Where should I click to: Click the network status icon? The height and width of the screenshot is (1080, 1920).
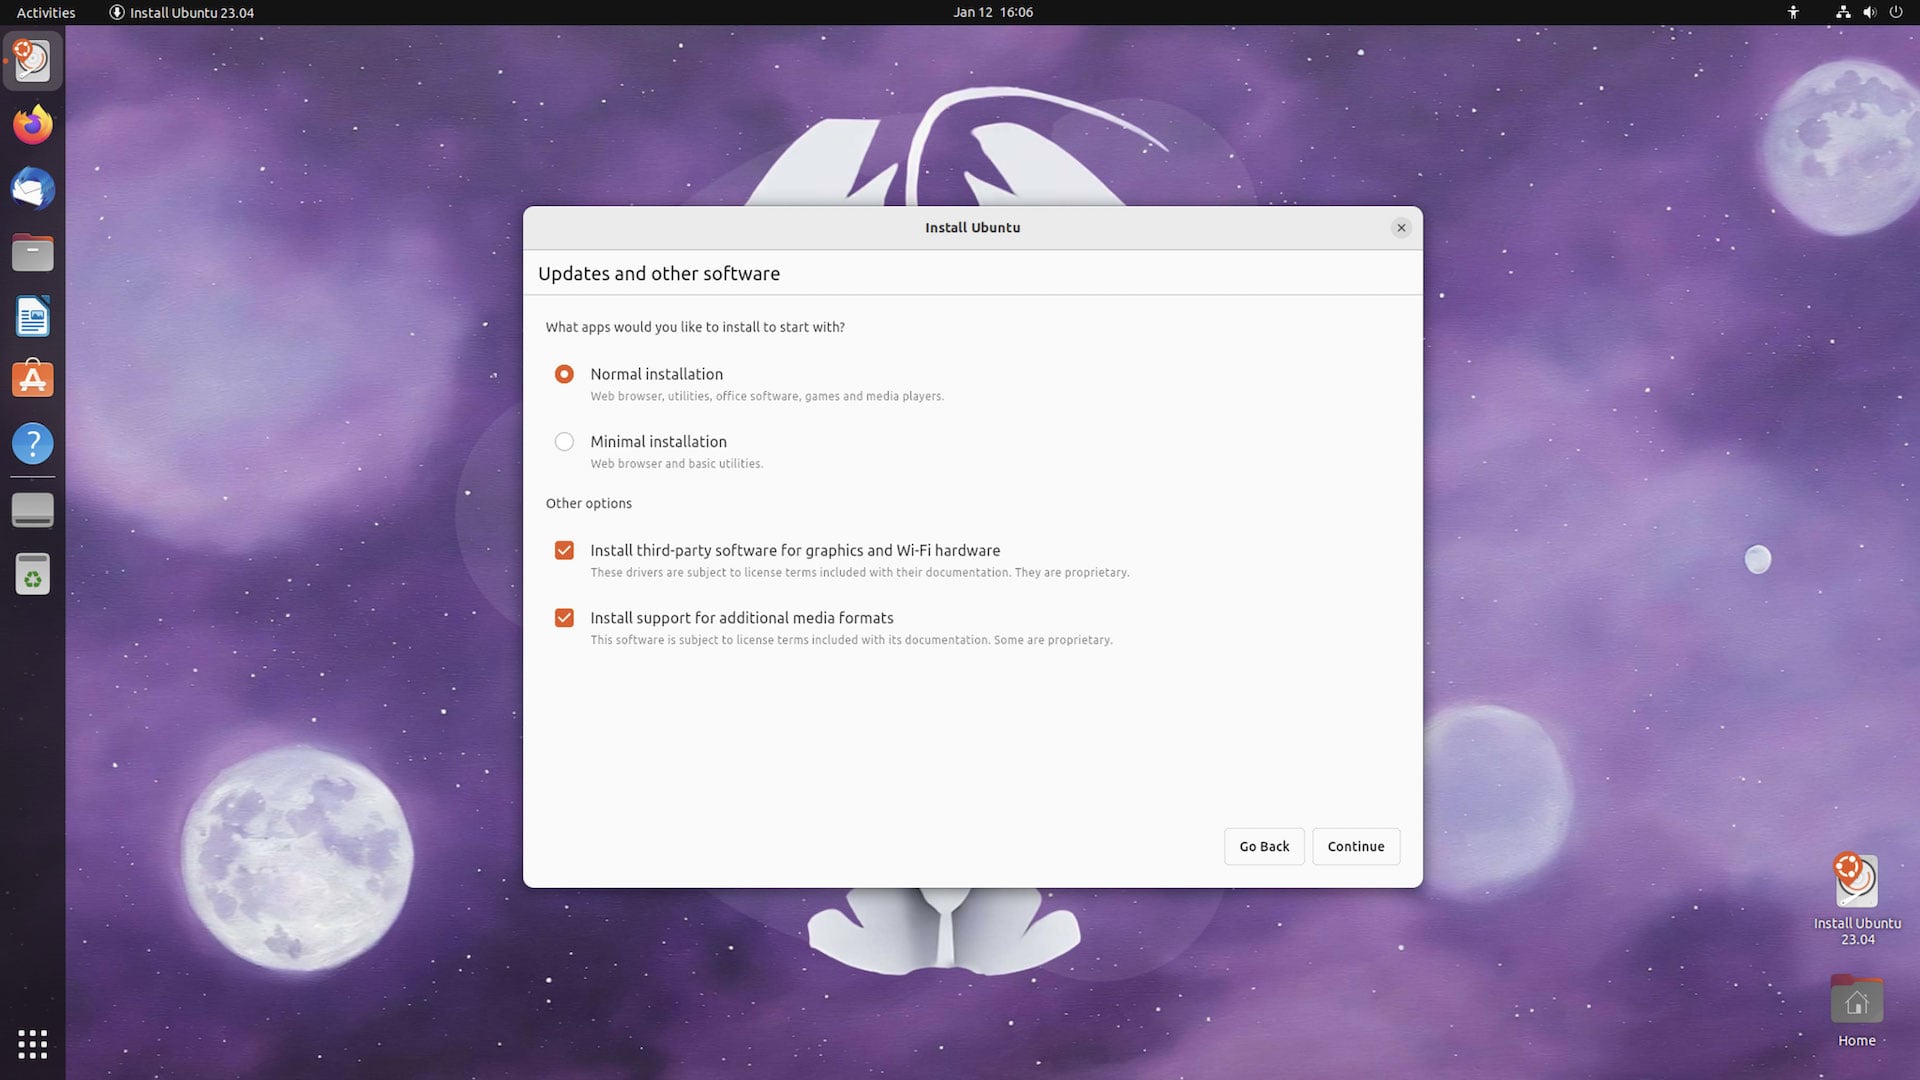pyautogui.click(x=1843, y=12)
